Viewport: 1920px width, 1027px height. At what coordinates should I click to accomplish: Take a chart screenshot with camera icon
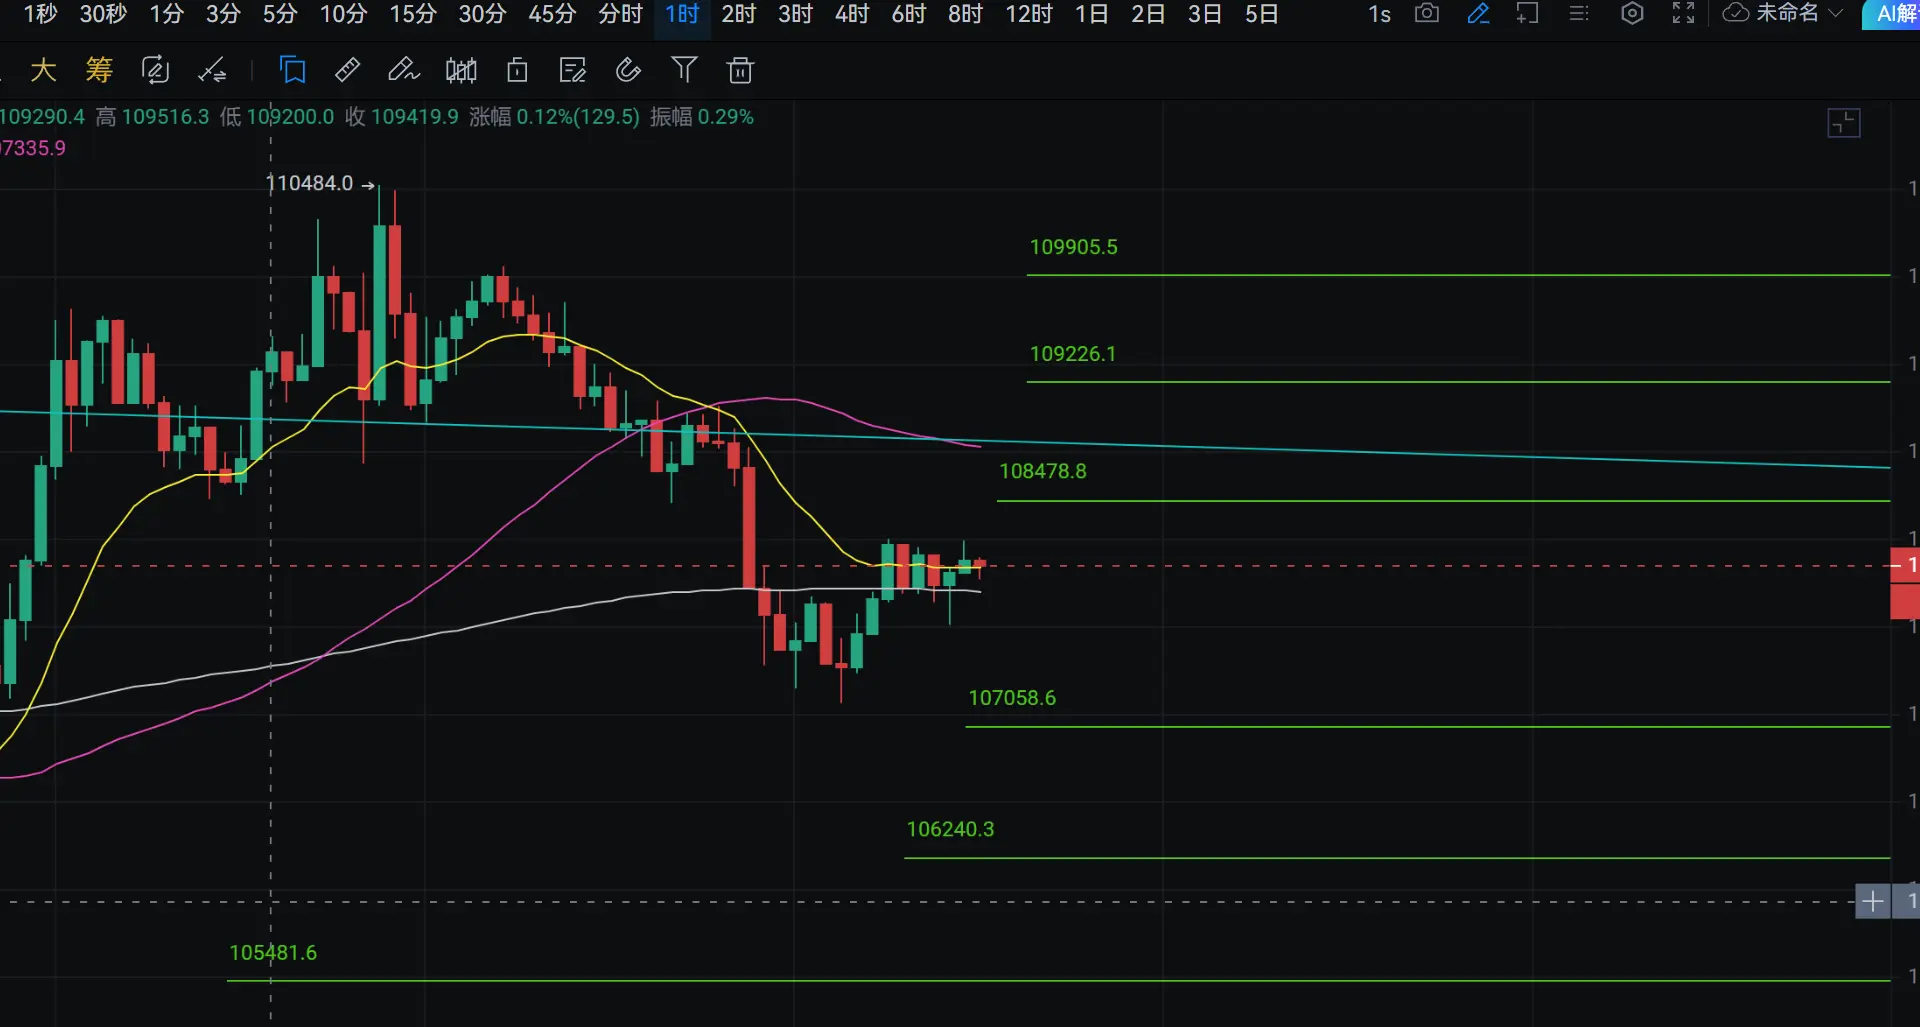tap(1427, 14)
